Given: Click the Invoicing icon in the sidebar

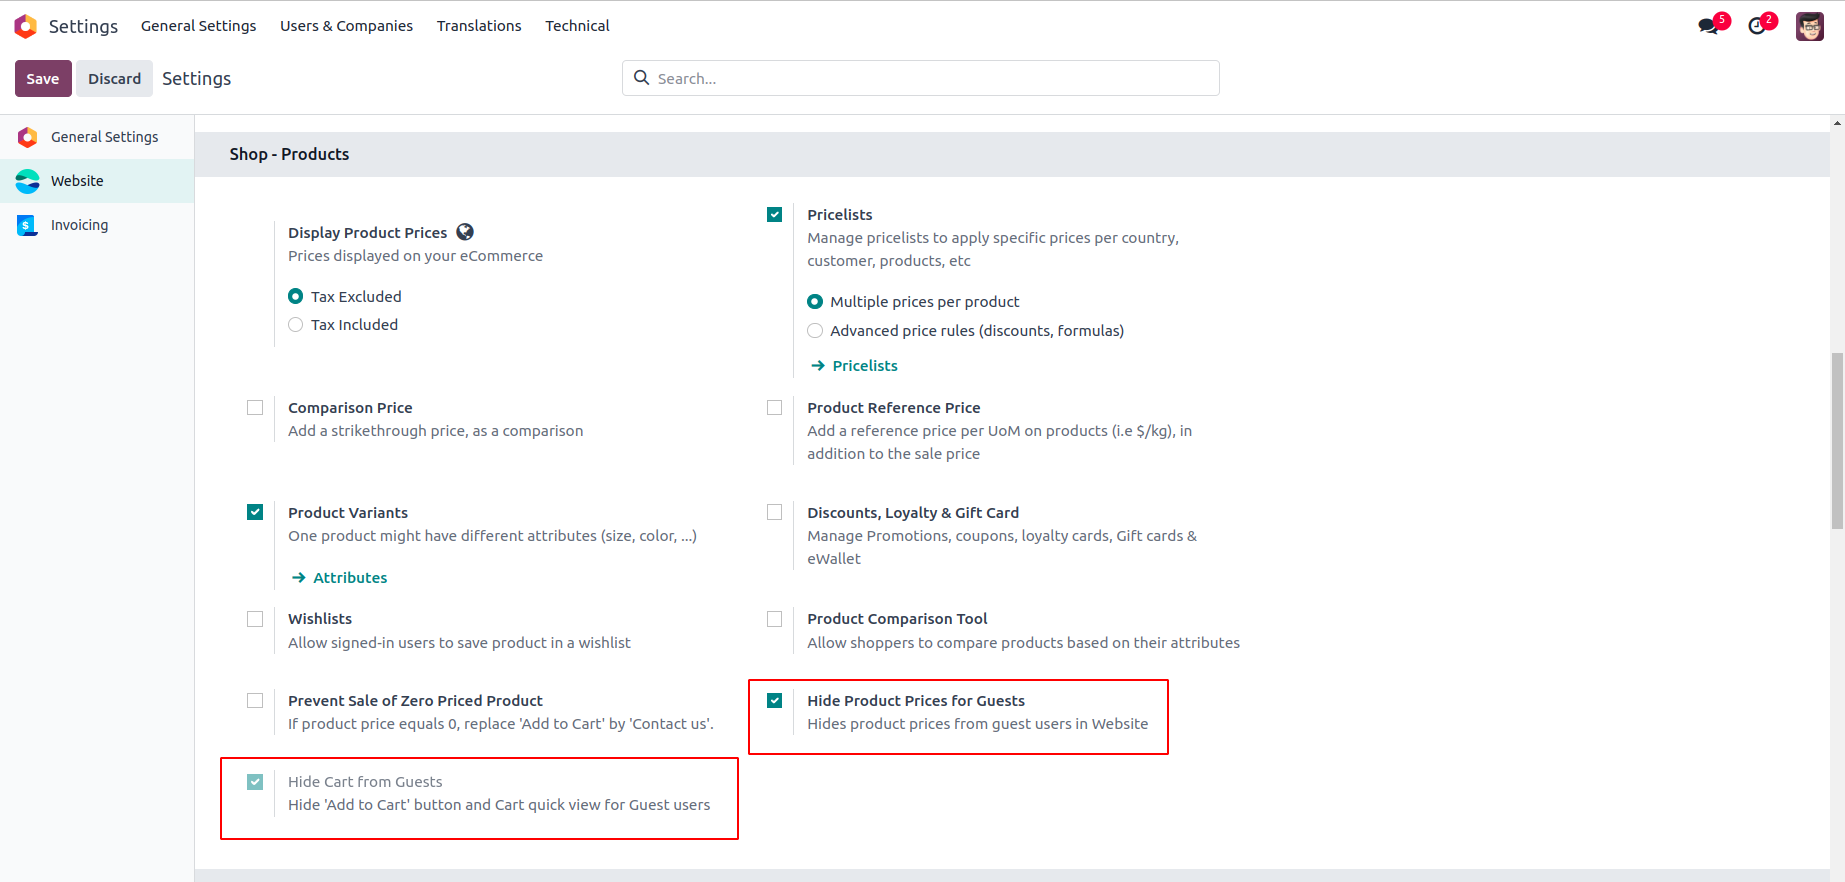Looking at the screenshot, I should [28, 225].
